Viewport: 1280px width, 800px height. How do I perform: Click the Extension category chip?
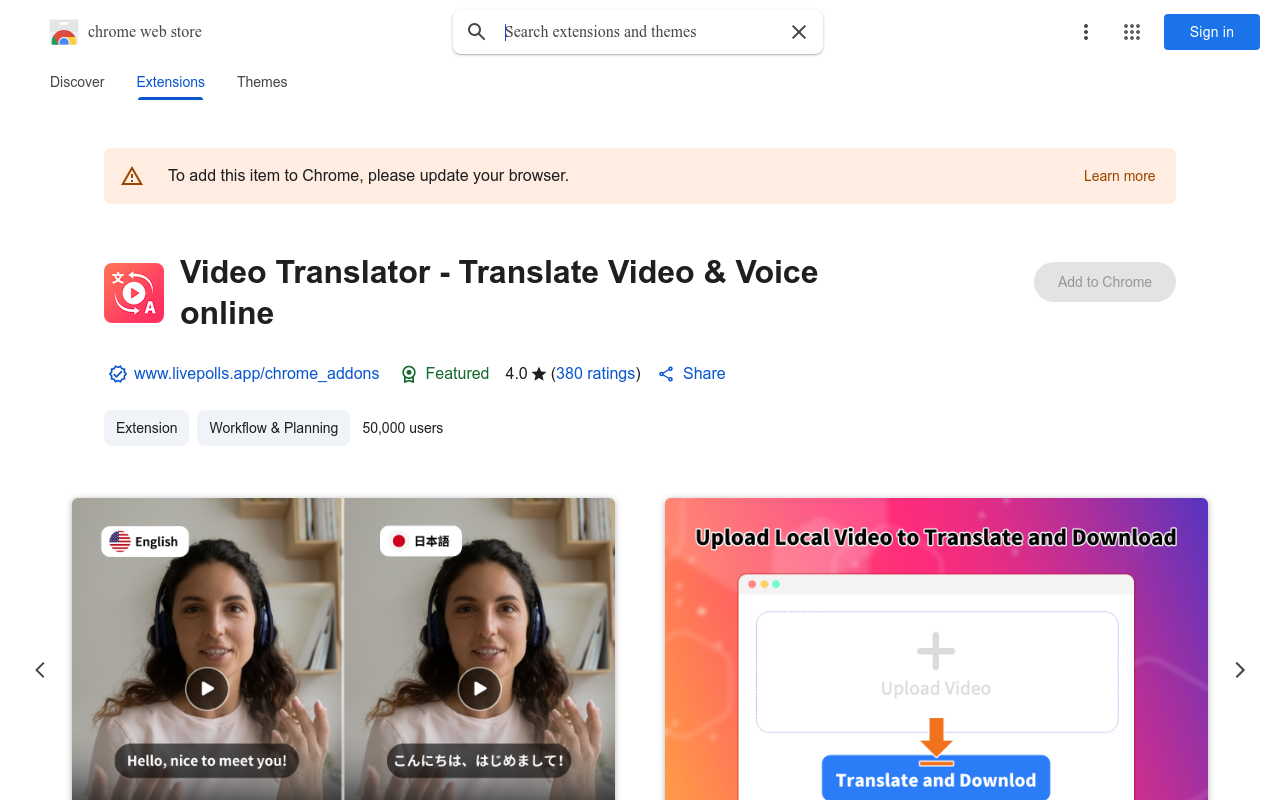click(x=146, y=428)
